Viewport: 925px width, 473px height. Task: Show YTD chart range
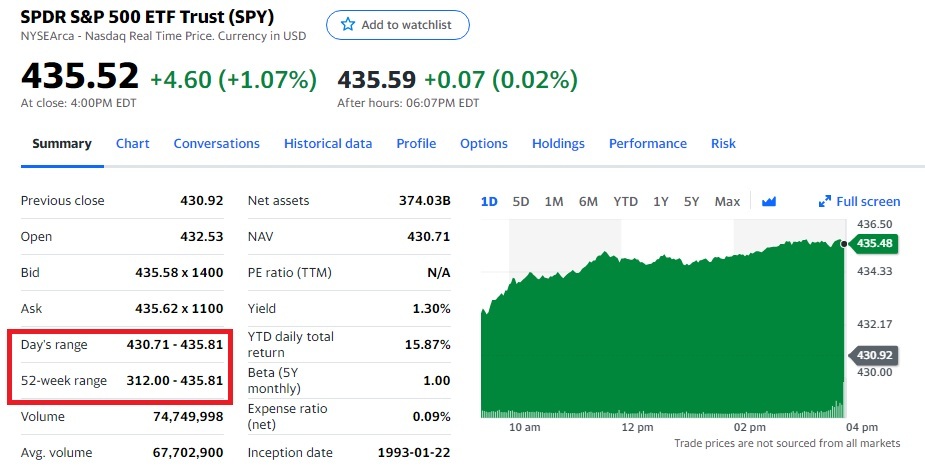coord(625,201)
